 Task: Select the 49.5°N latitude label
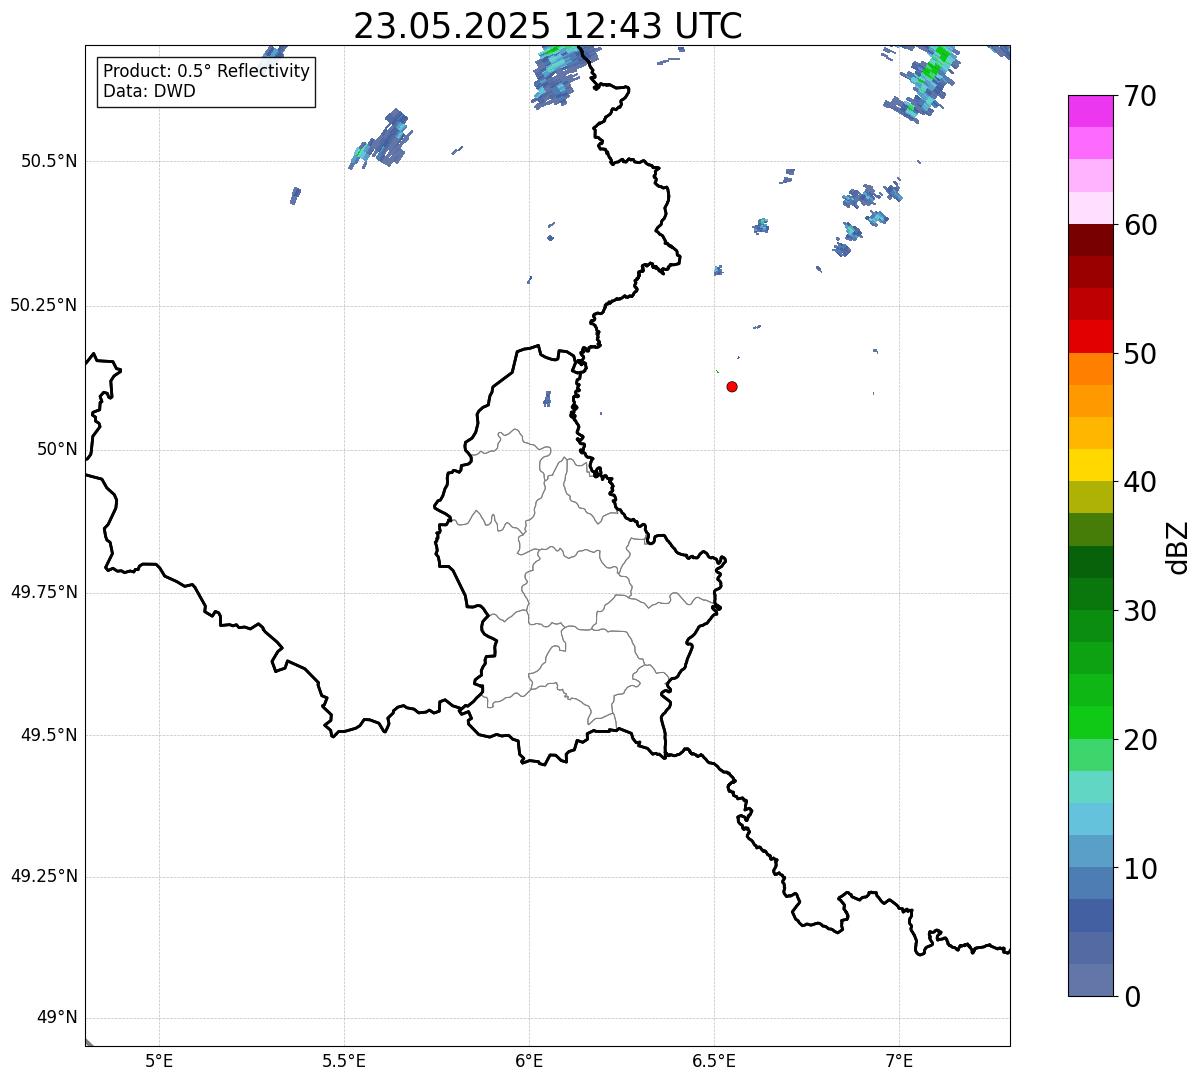(x=49, y=735)
